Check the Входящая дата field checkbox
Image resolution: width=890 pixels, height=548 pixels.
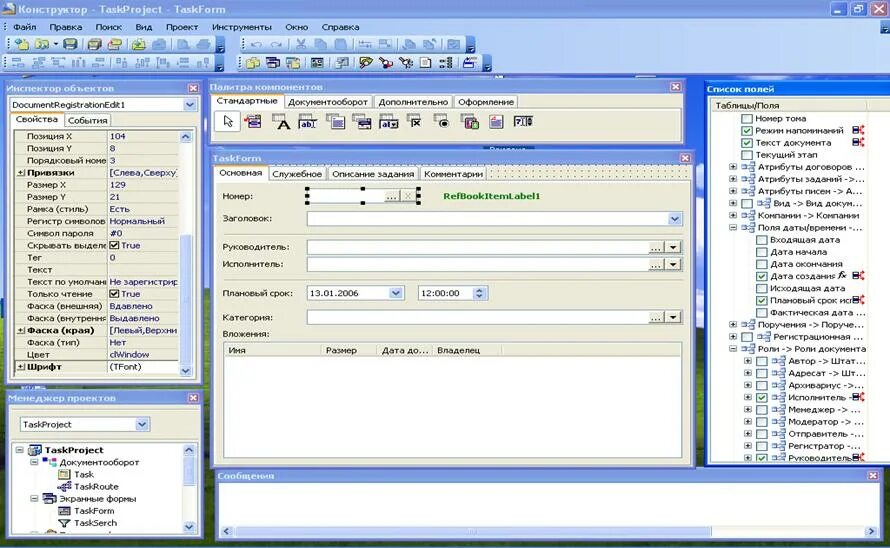point(762,240)
